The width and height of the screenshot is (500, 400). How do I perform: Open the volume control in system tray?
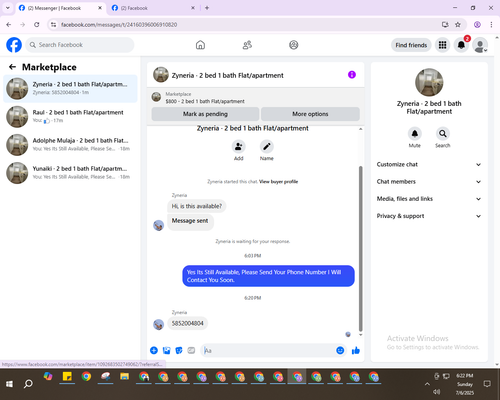[437, 392]
